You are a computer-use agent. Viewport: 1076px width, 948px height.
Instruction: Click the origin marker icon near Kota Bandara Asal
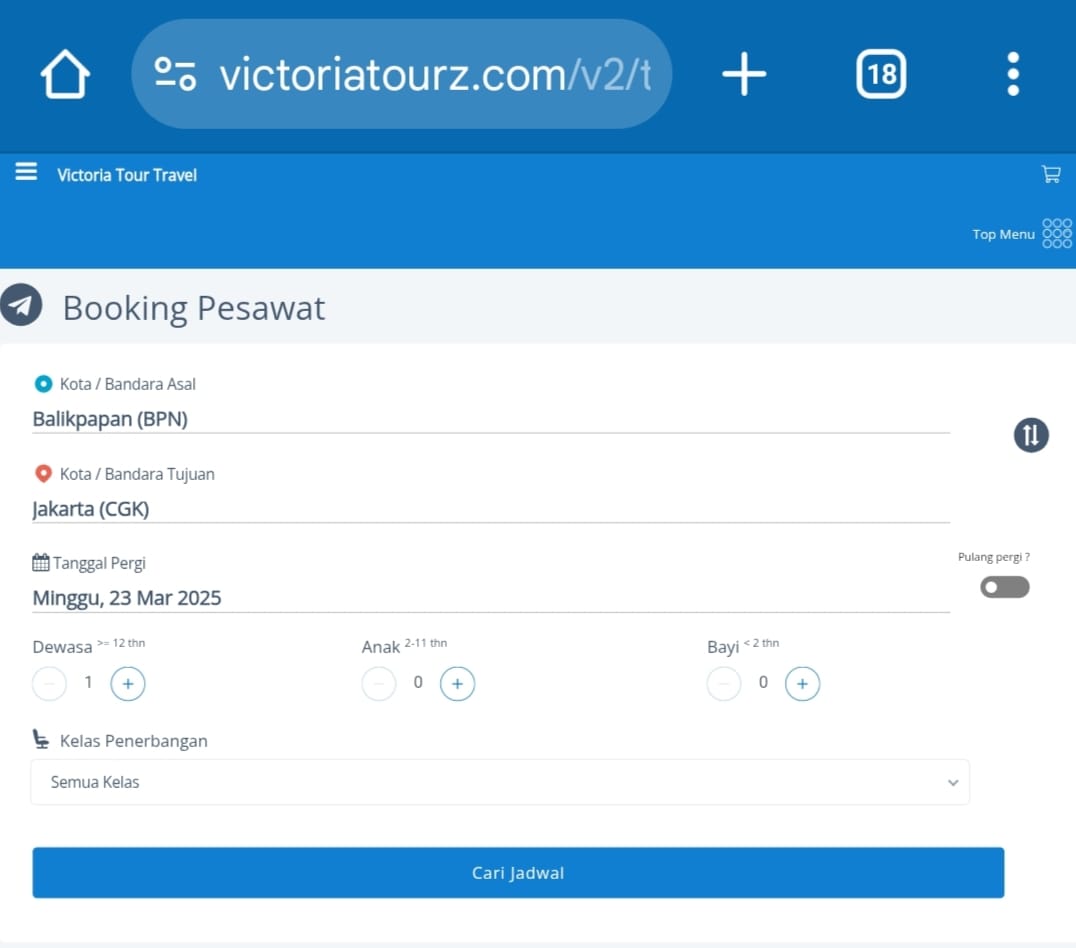(x=42, y=383)
